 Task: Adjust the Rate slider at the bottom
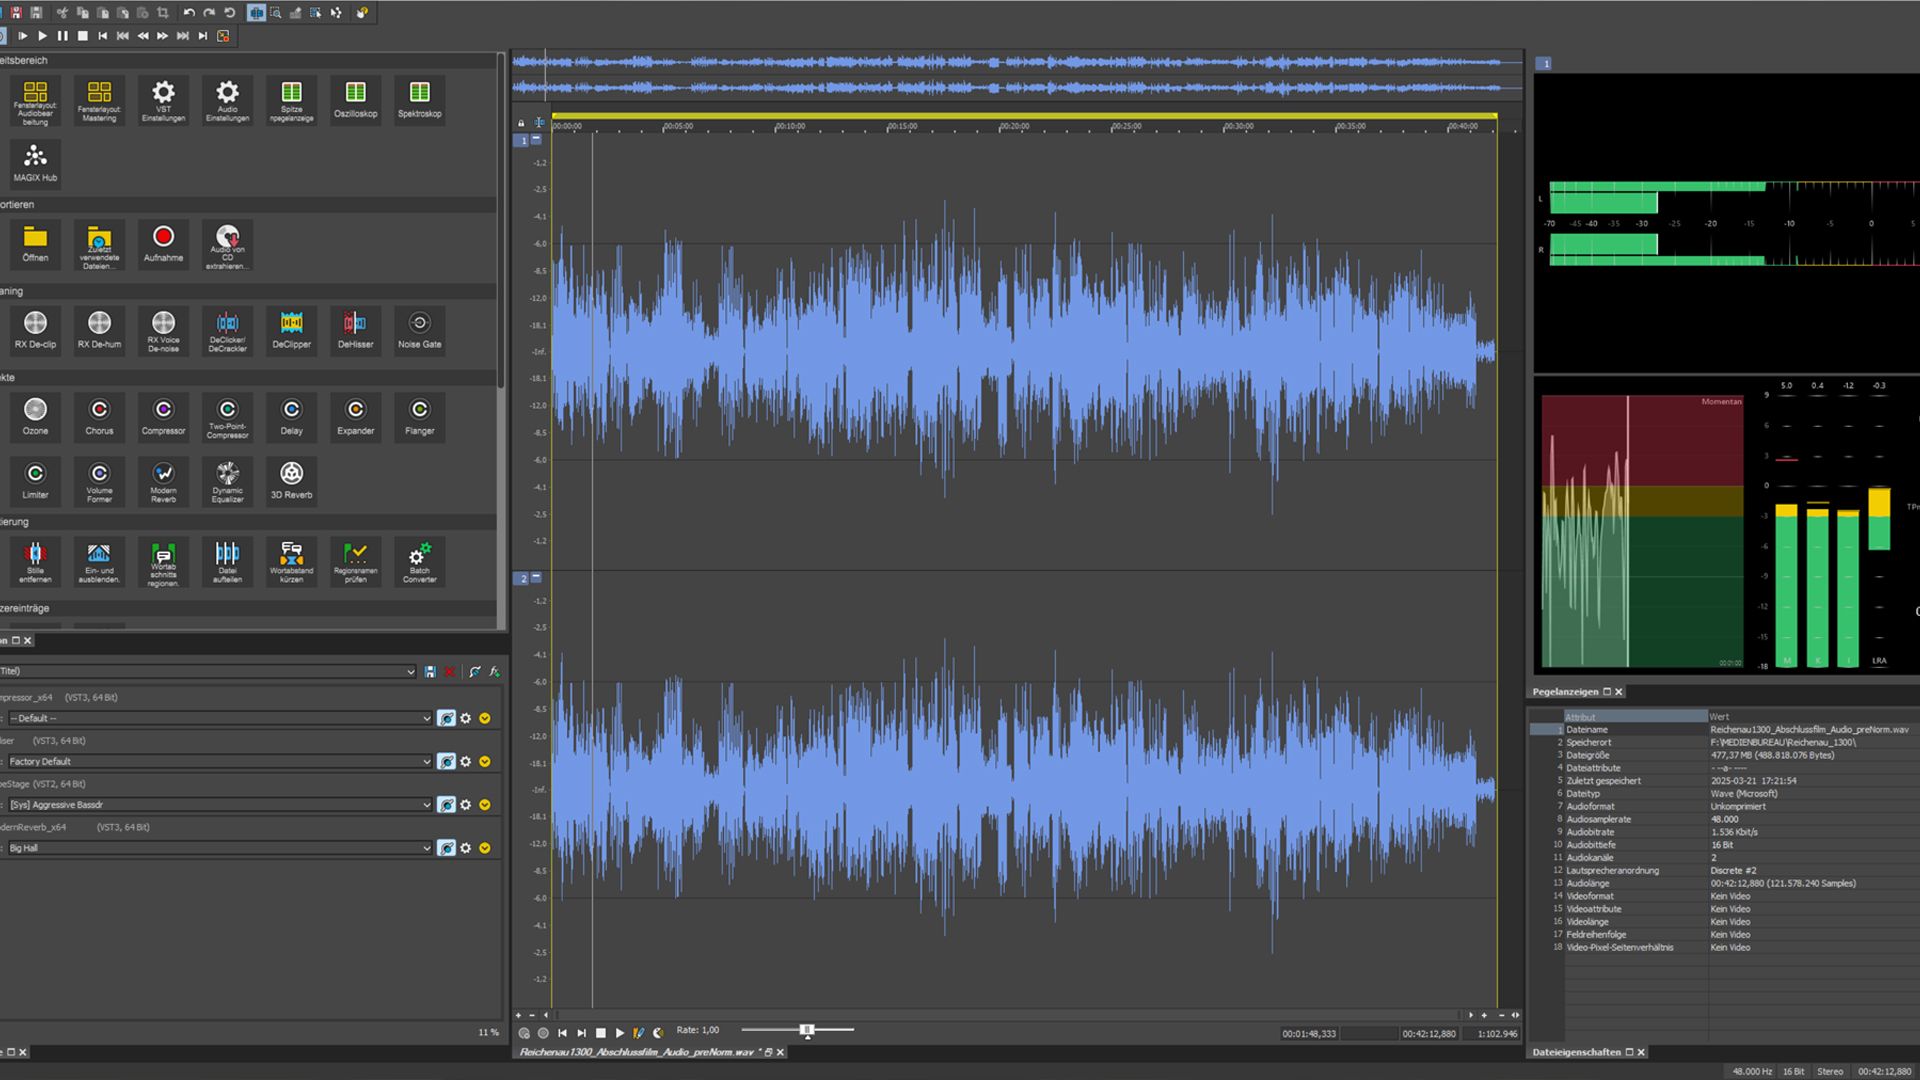[805, 1030]
